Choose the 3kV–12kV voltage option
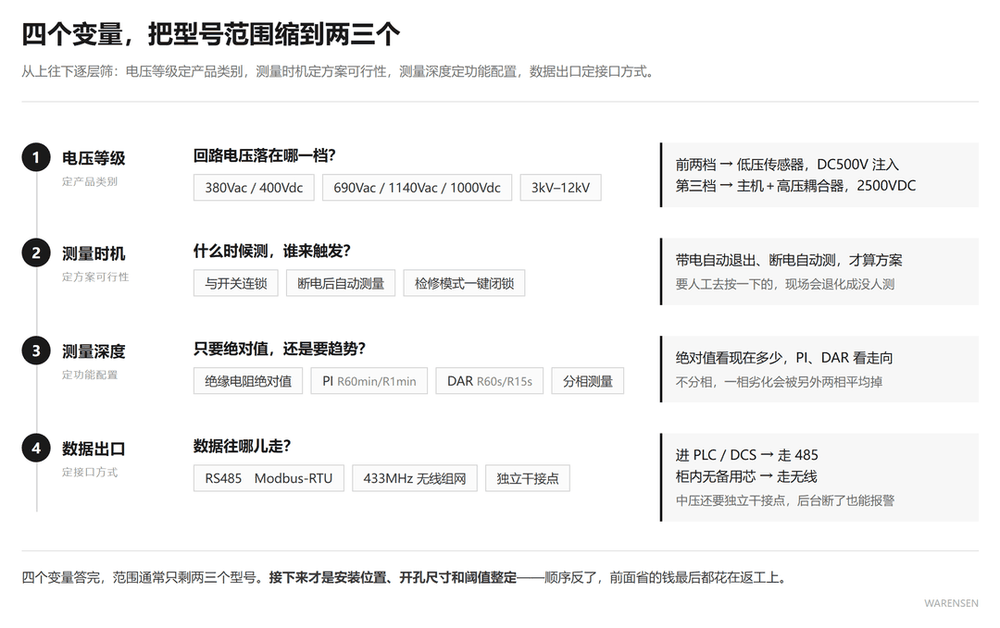Screen dimensions: 1000x628 pos(561,187)
